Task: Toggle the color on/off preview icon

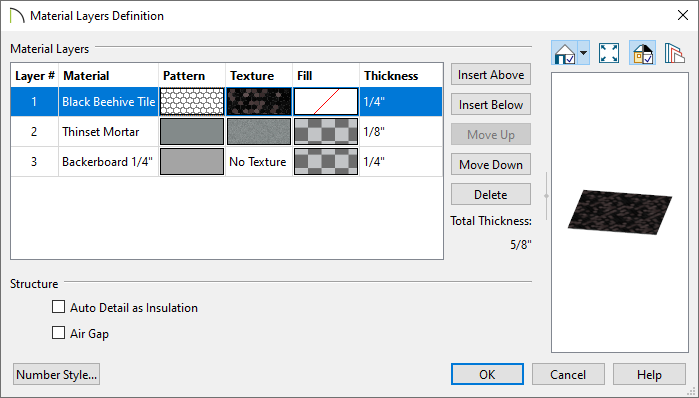Action: point(642,53)
